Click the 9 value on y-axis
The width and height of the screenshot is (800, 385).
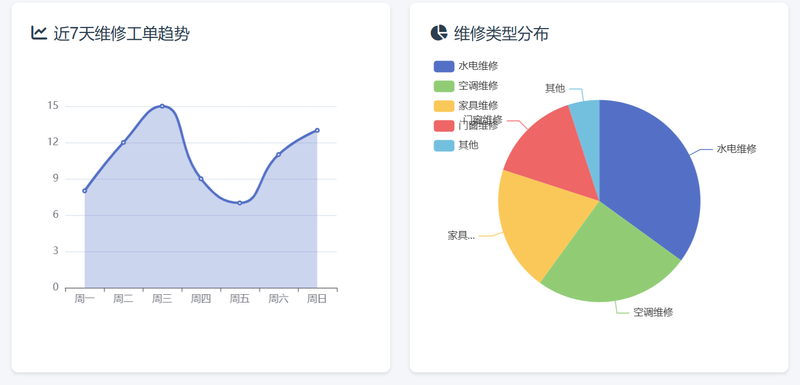[x=56, y=178]
